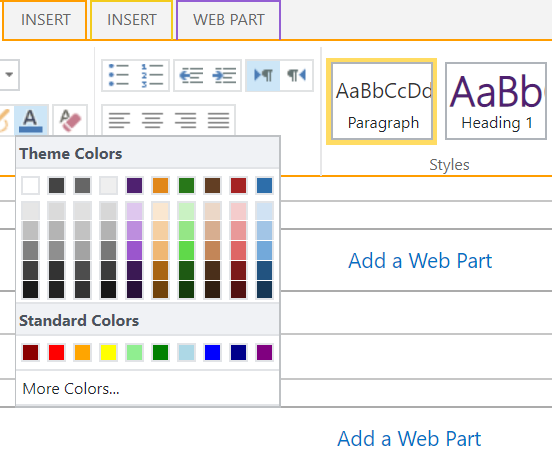This screenshot has height=457, width=552.
Task: Pick the white theme color swatch
Action: coord(31,186)
